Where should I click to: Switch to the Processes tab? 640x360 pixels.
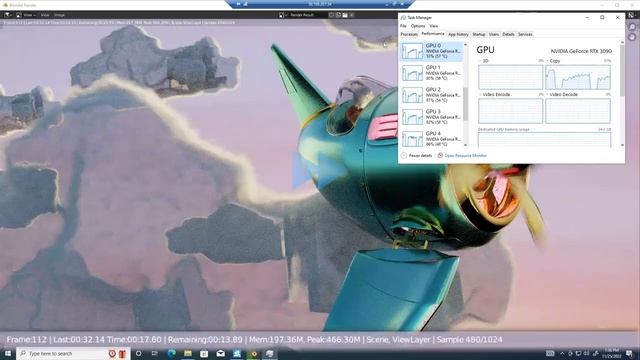(409, 34)
